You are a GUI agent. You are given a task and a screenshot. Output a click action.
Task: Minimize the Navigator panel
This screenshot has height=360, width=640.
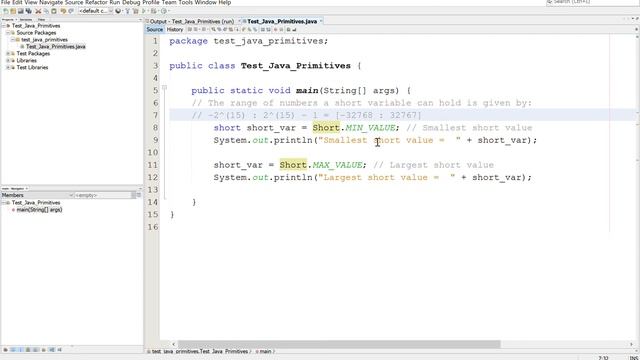pyautogui.click(x=140, y=189)
